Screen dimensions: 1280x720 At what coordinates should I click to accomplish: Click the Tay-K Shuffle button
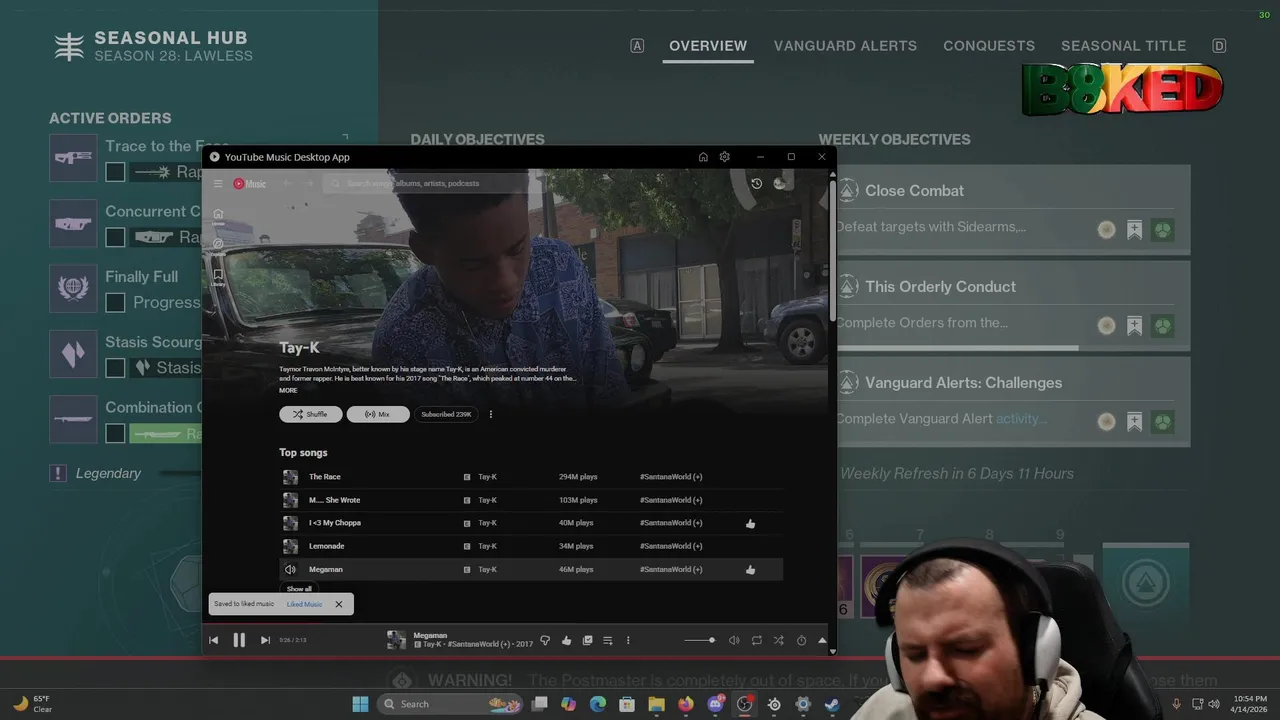pos(310,414)
